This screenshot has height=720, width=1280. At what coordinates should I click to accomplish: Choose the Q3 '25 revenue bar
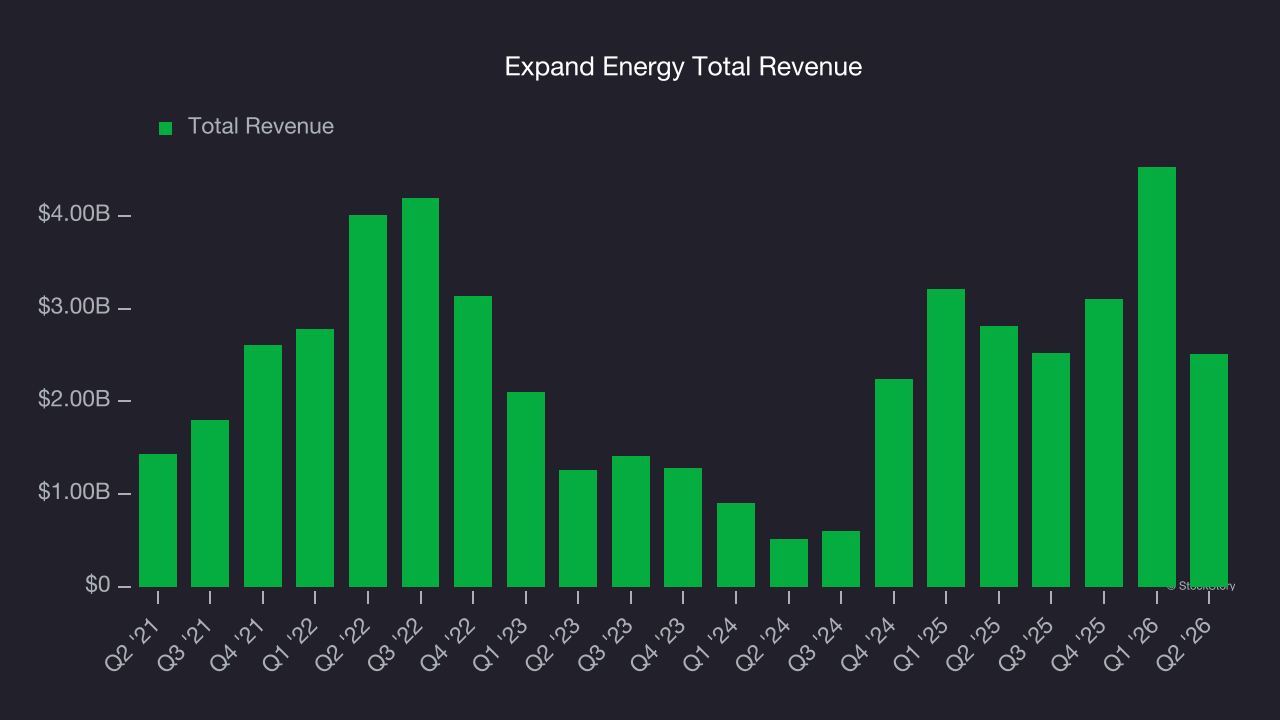1051,470
